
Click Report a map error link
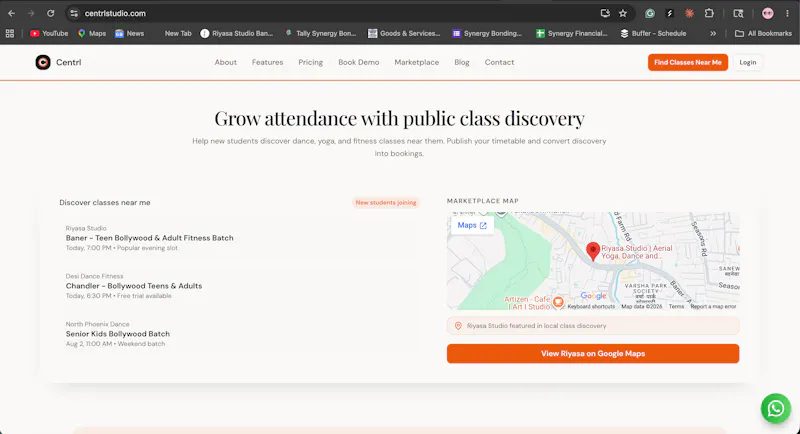pyautogui.click(x=713, y=307)
